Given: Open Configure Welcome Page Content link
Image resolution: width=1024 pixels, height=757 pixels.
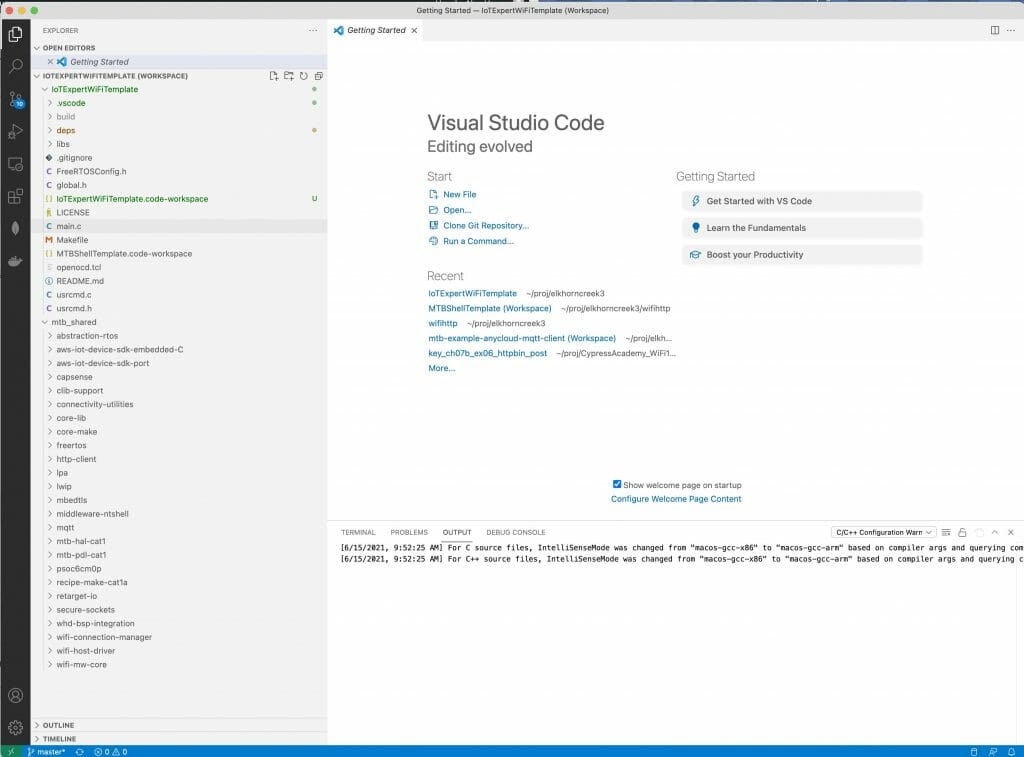Looking at the screenshot, I should [x=676, y=499].
